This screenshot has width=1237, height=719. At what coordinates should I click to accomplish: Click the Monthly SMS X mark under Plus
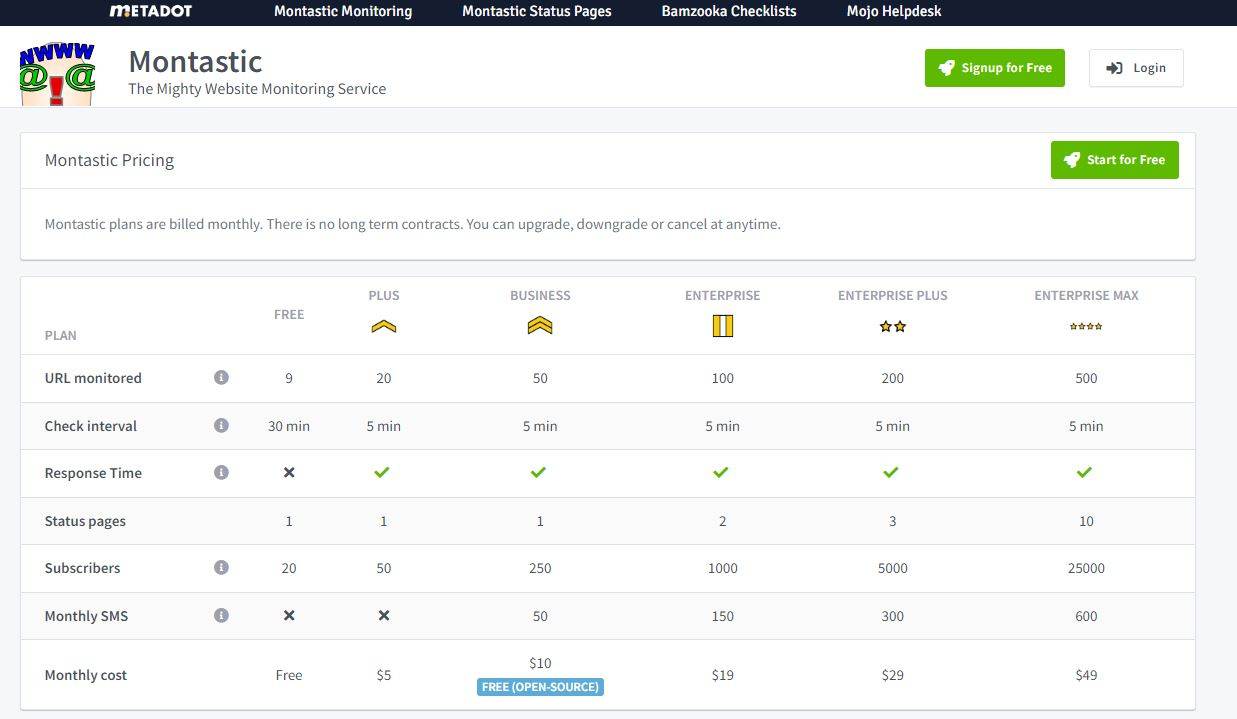point(384,616)
